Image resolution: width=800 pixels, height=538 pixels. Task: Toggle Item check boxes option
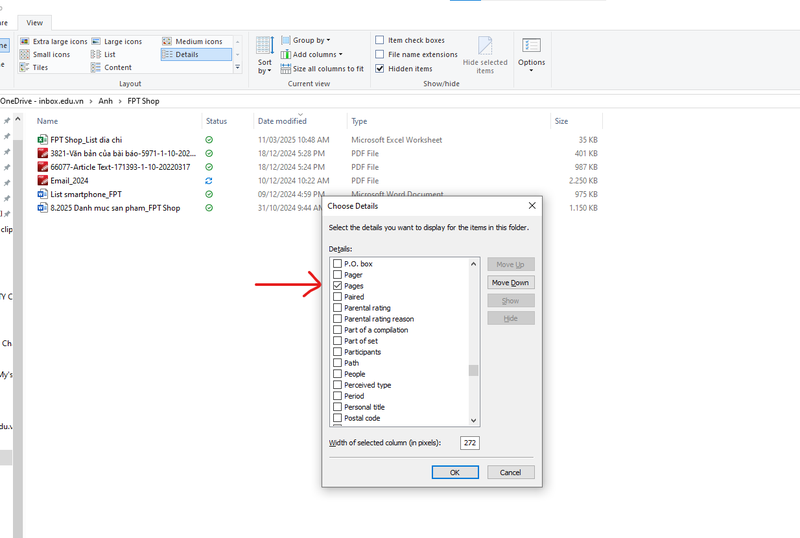pyautogui.click(x=380, y=40)
